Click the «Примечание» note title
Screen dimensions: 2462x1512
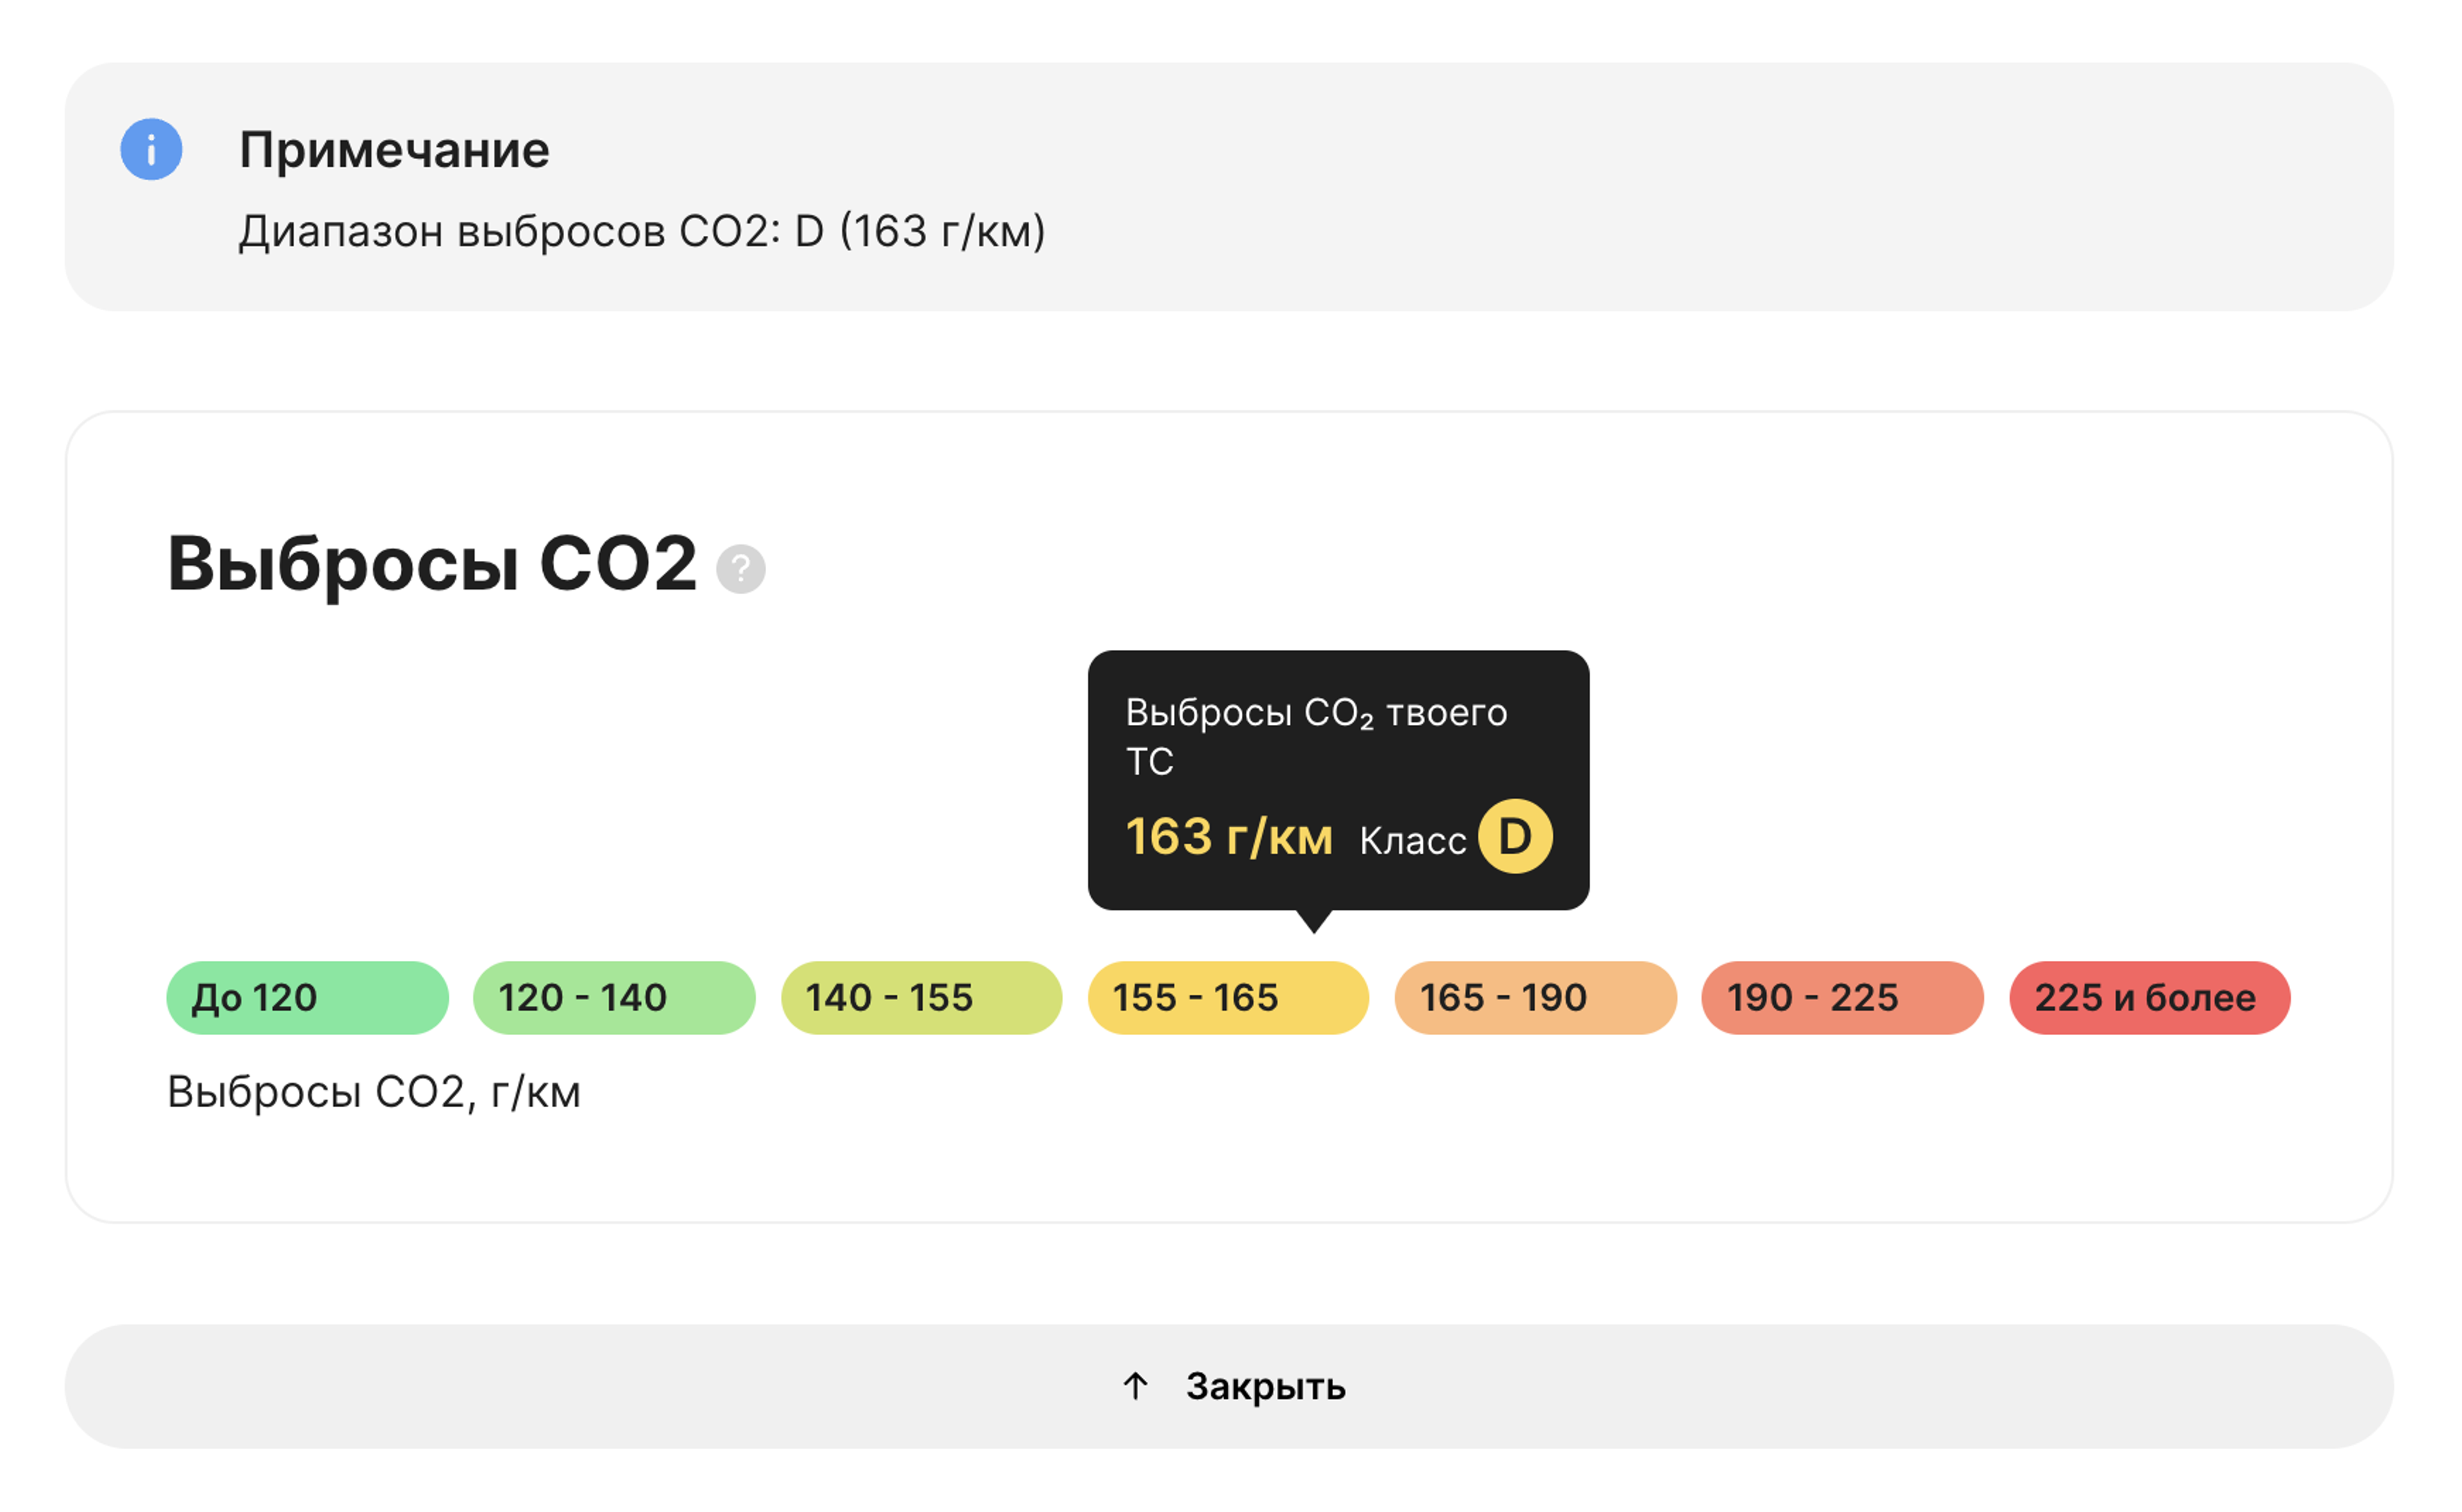(394, 150)
